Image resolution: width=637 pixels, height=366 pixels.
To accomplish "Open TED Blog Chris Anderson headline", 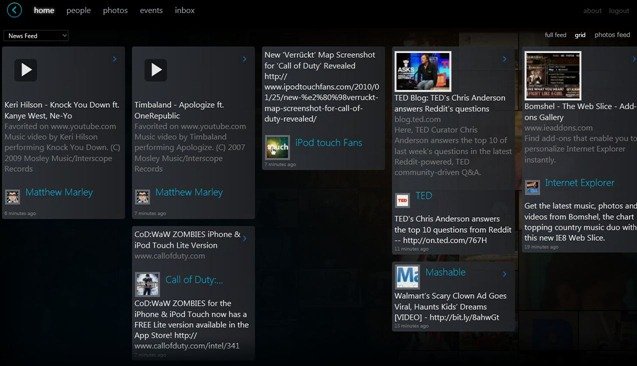I will pyautogui.click(x=450, y=103).
